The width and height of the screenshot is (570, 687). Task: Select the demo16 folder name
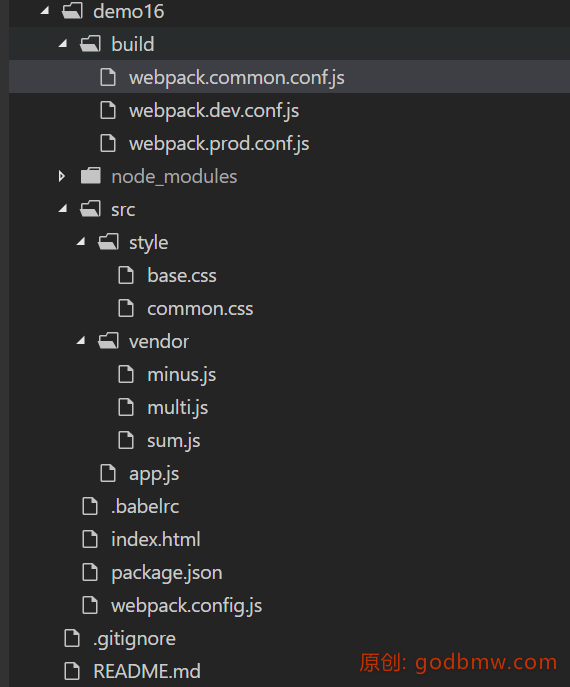click(x=128, y=11)
